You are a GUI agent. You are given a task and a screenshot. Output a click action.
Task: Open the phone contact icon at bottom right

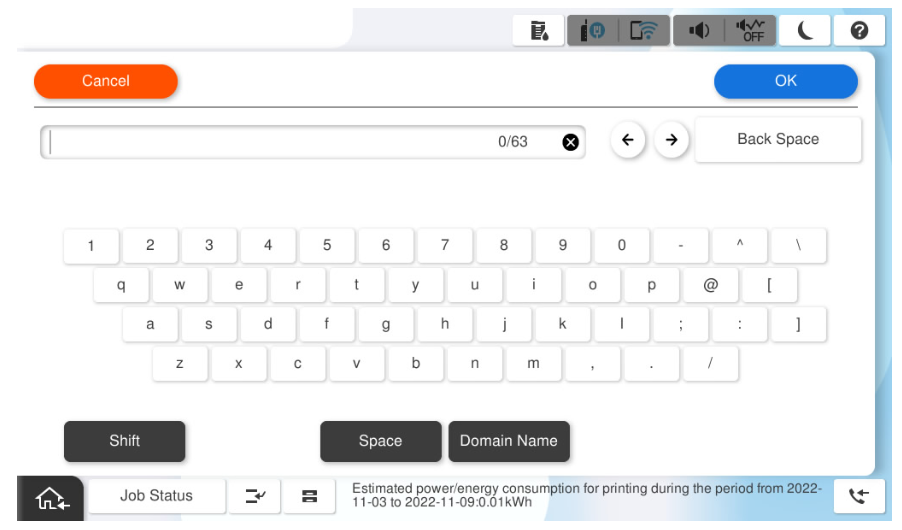point(858,496)
